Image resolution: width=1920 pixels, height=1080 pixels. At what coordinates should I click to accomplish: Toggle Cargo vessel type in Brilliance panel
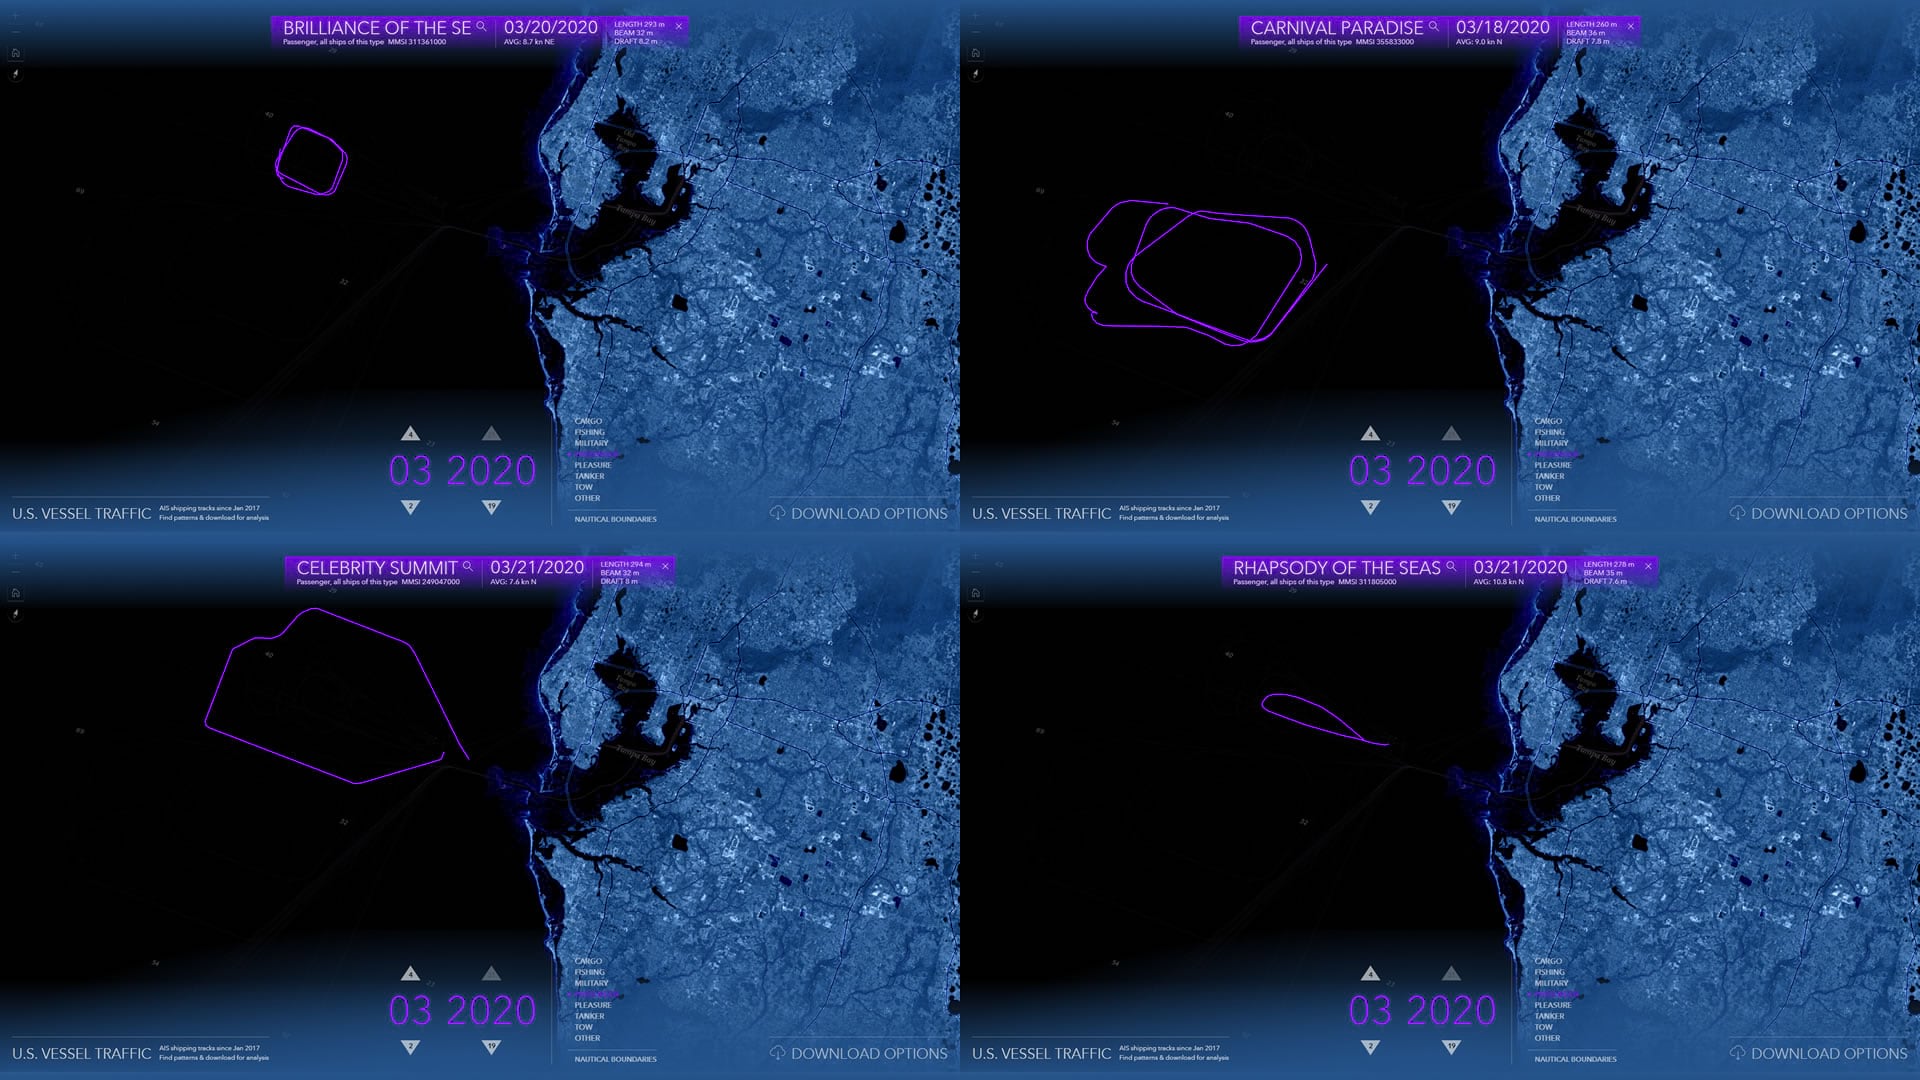click(588, 421)
